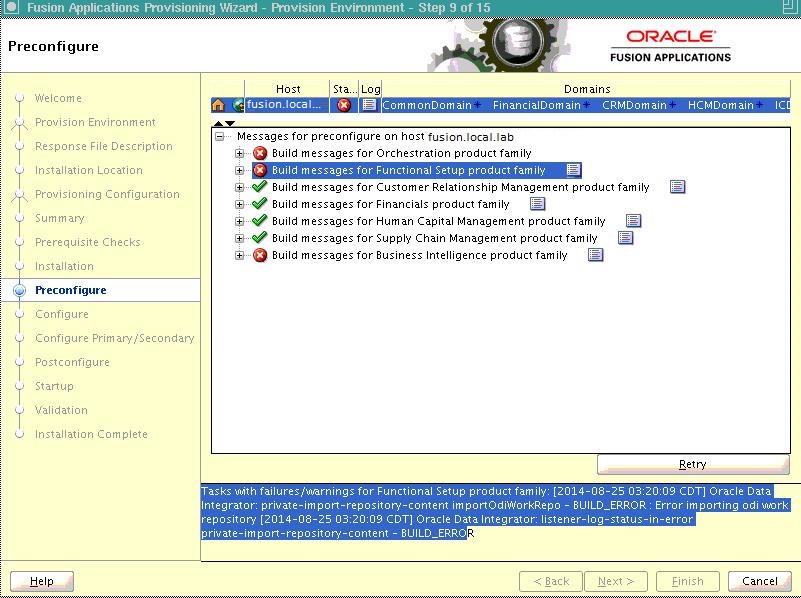Image resolution: width=801 pixels, height=598 pixels.
Task: Click HCMDomain in the Domains column
Action: tap(720, 105)
